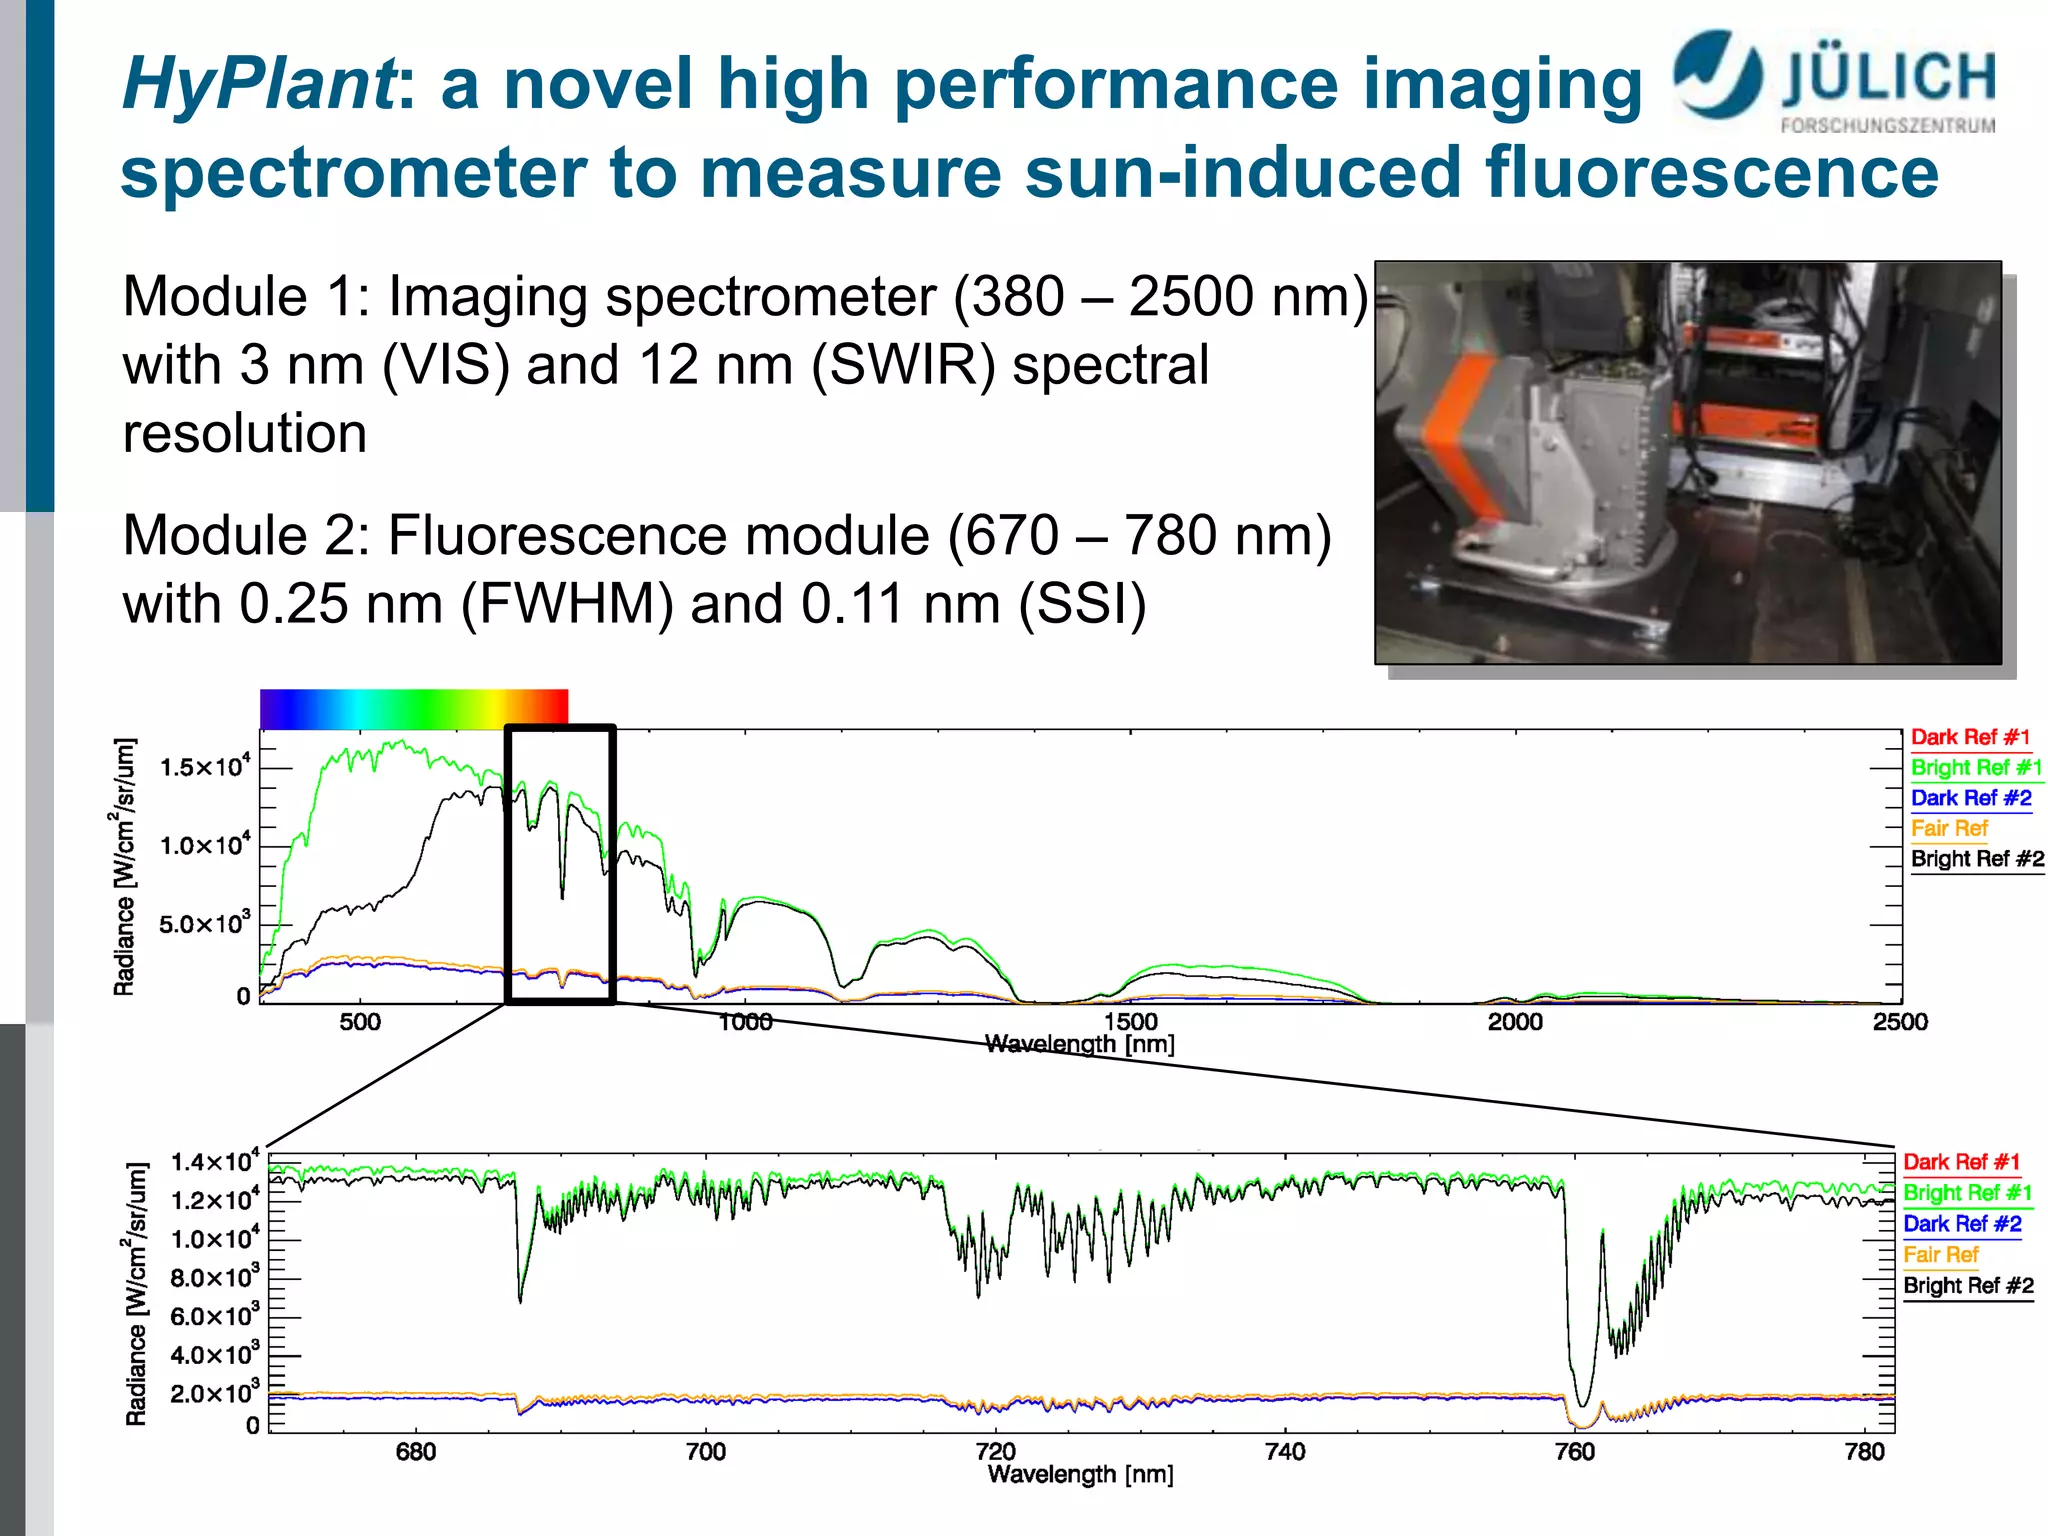The height and width of the screenshot is (1536, 2048).
Task: Click the 2.0×10³ y-axis value, lower chart
Action: click(215, 1393)
